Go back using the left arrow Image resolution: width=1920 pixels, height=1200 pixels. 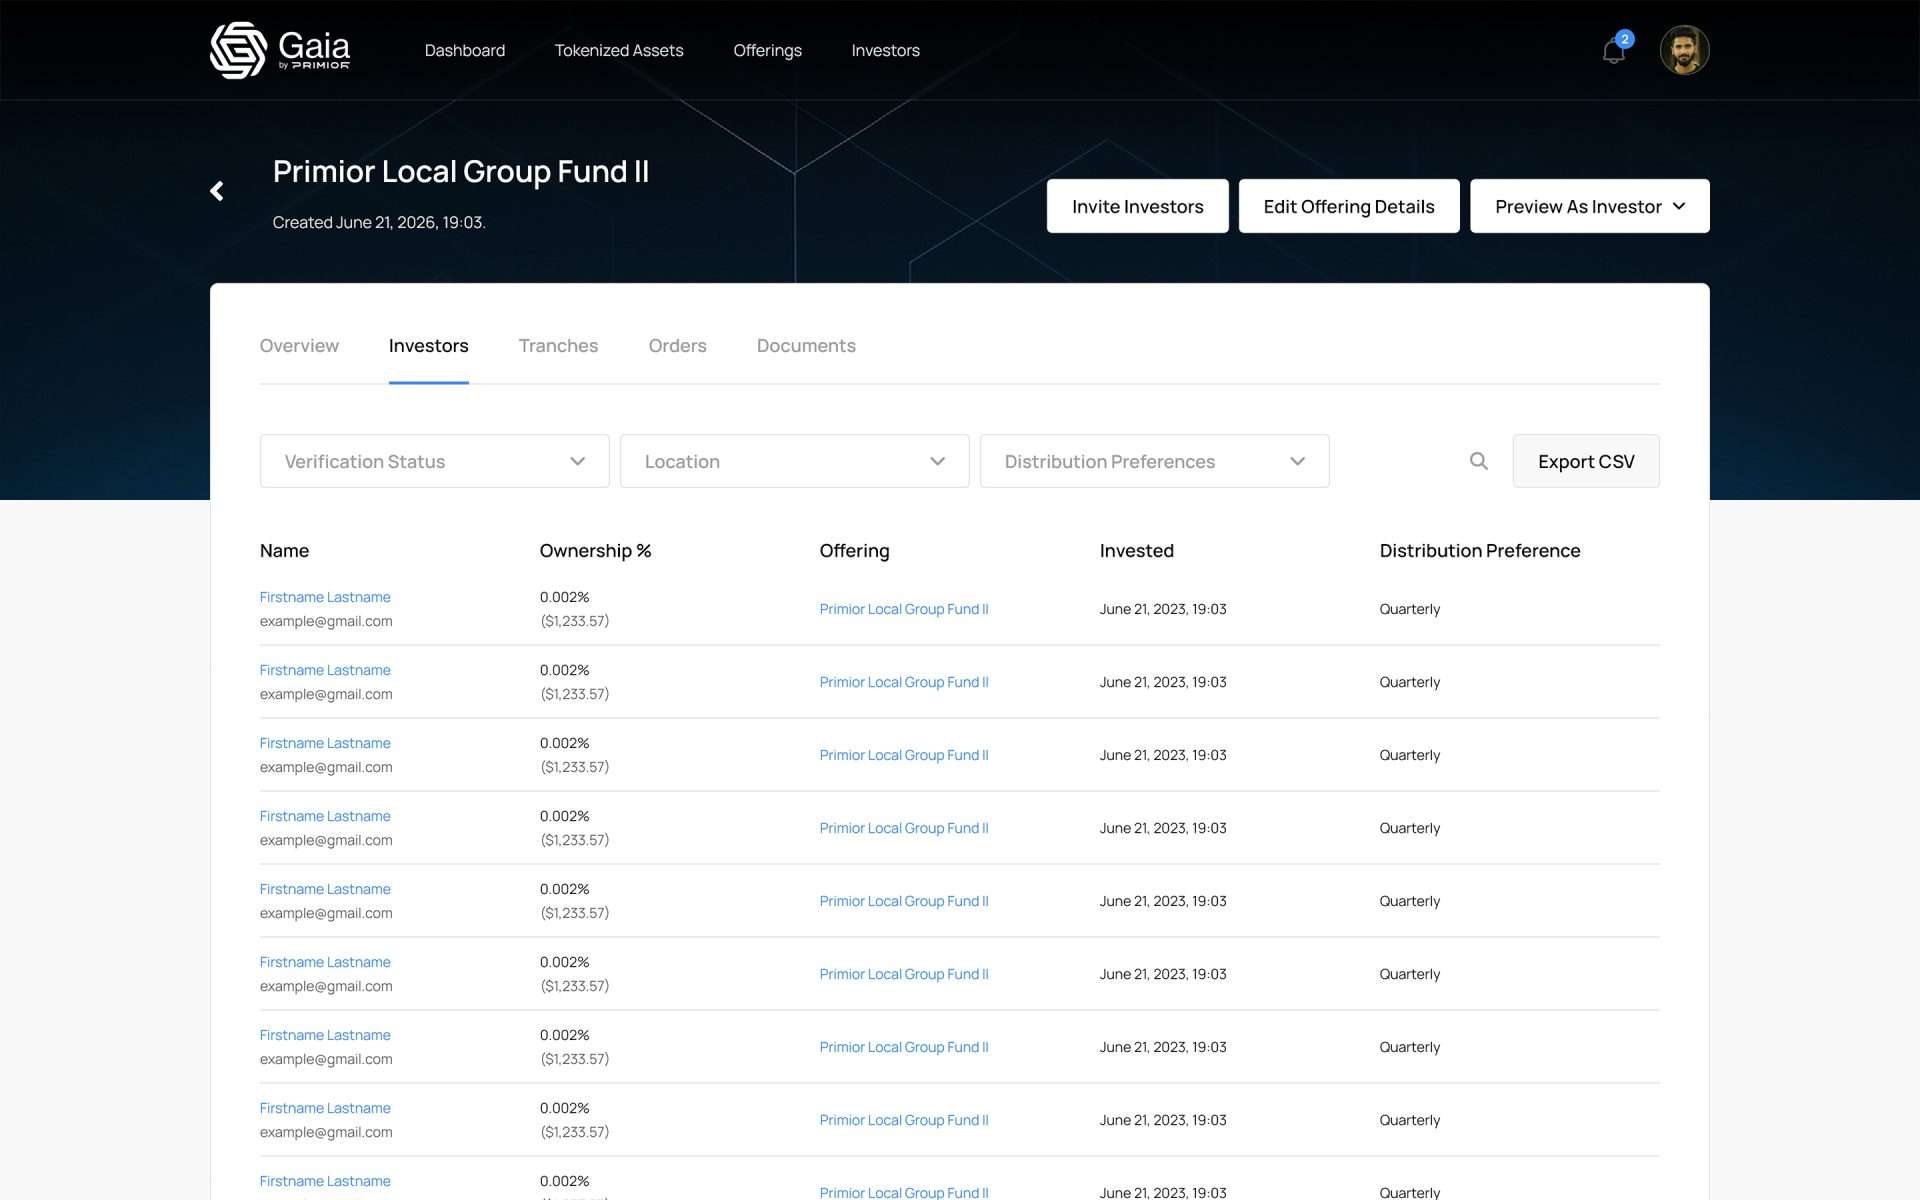pyautogui.click(x=217, y=191)
